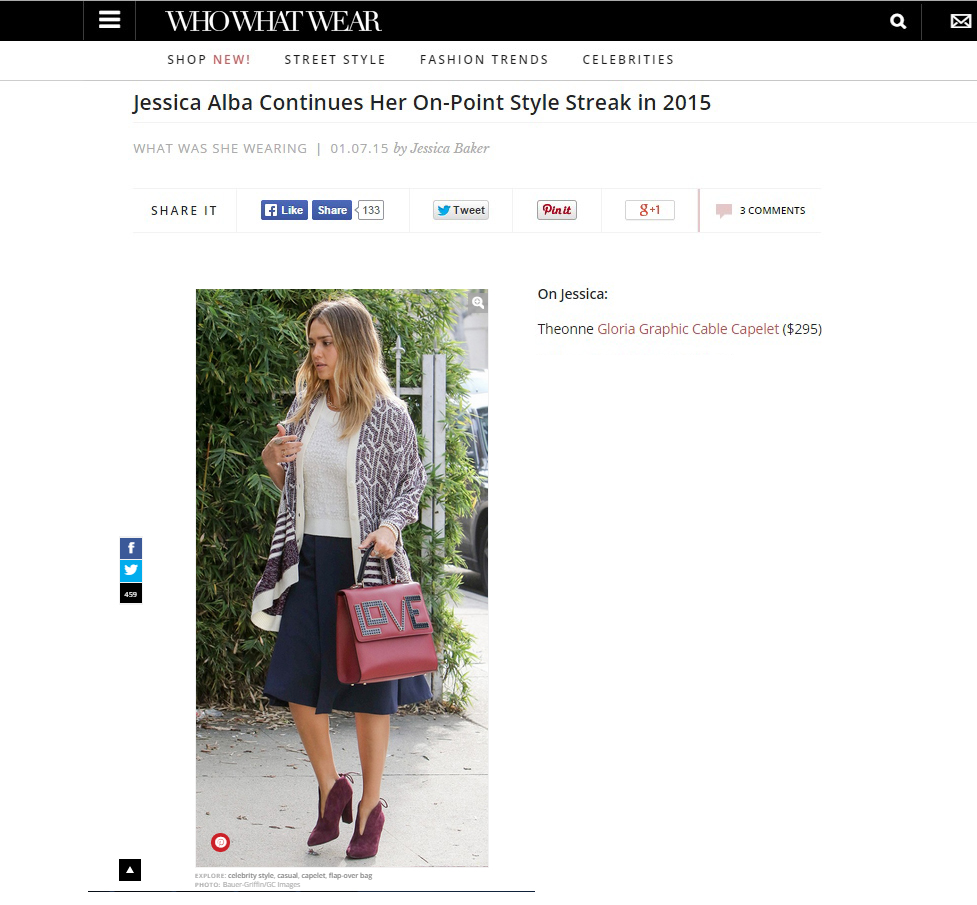Open the Street Style section
977x905 pixels.
click(335, 60)
